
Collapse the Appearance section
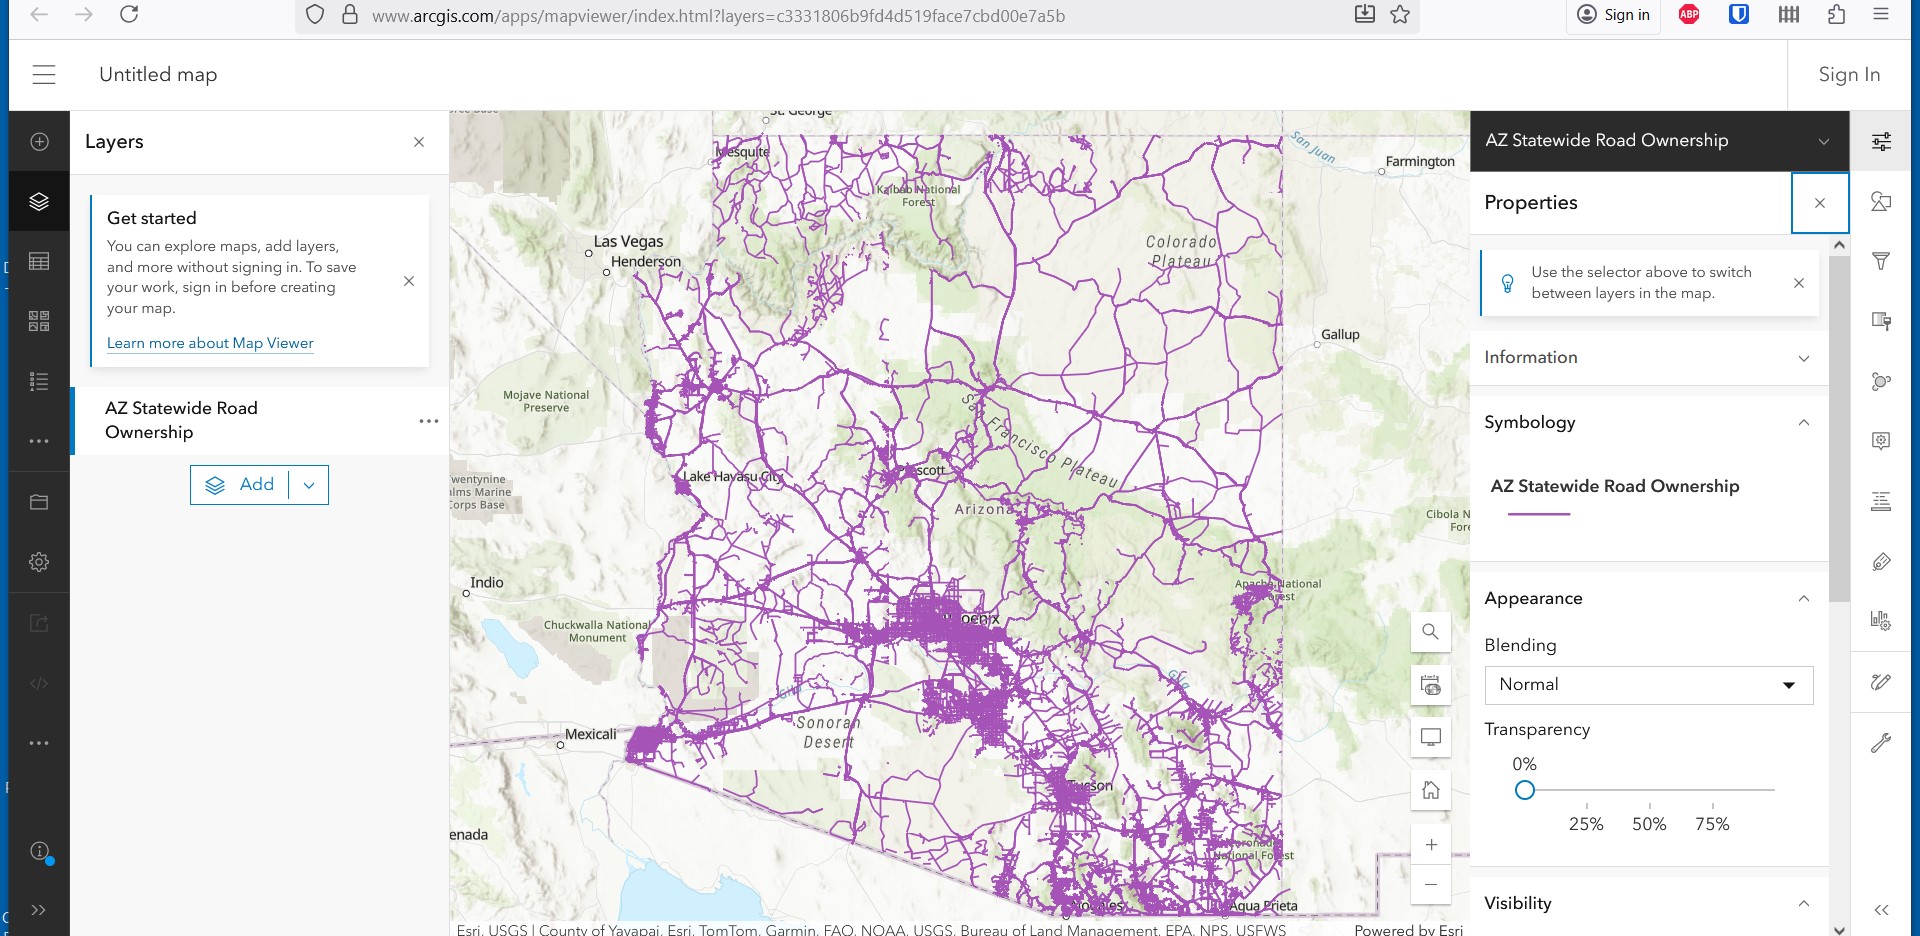[1803, 599]
